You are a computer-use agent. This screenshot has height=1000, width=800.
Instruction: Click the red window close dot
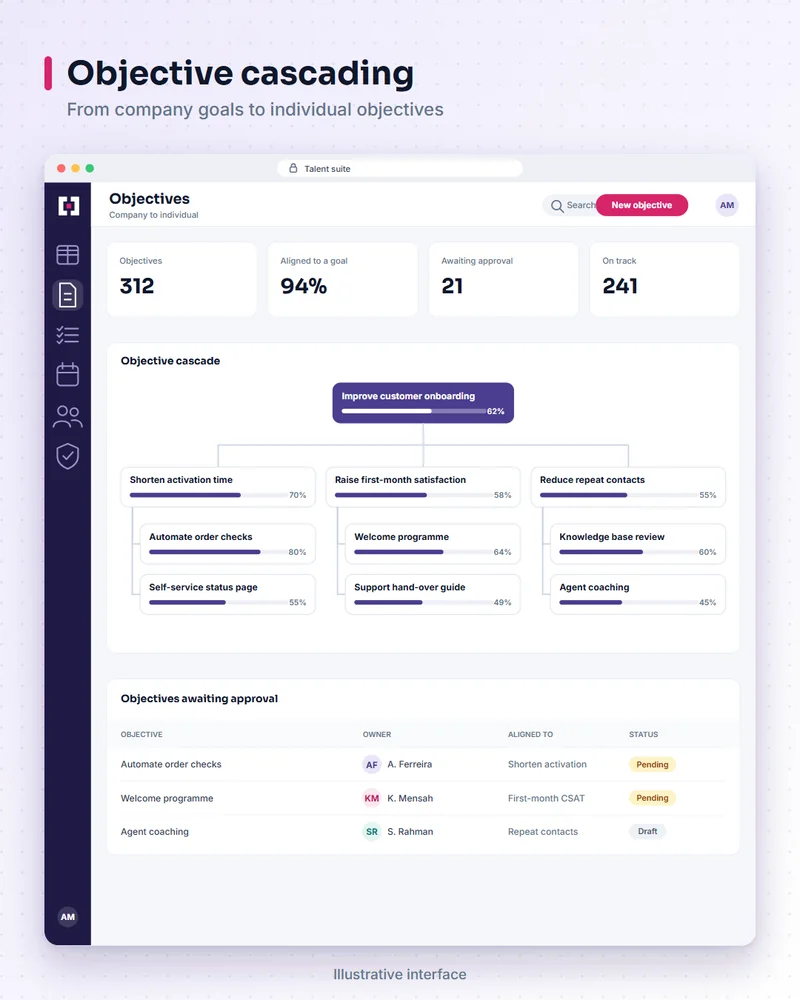(61, 168)
